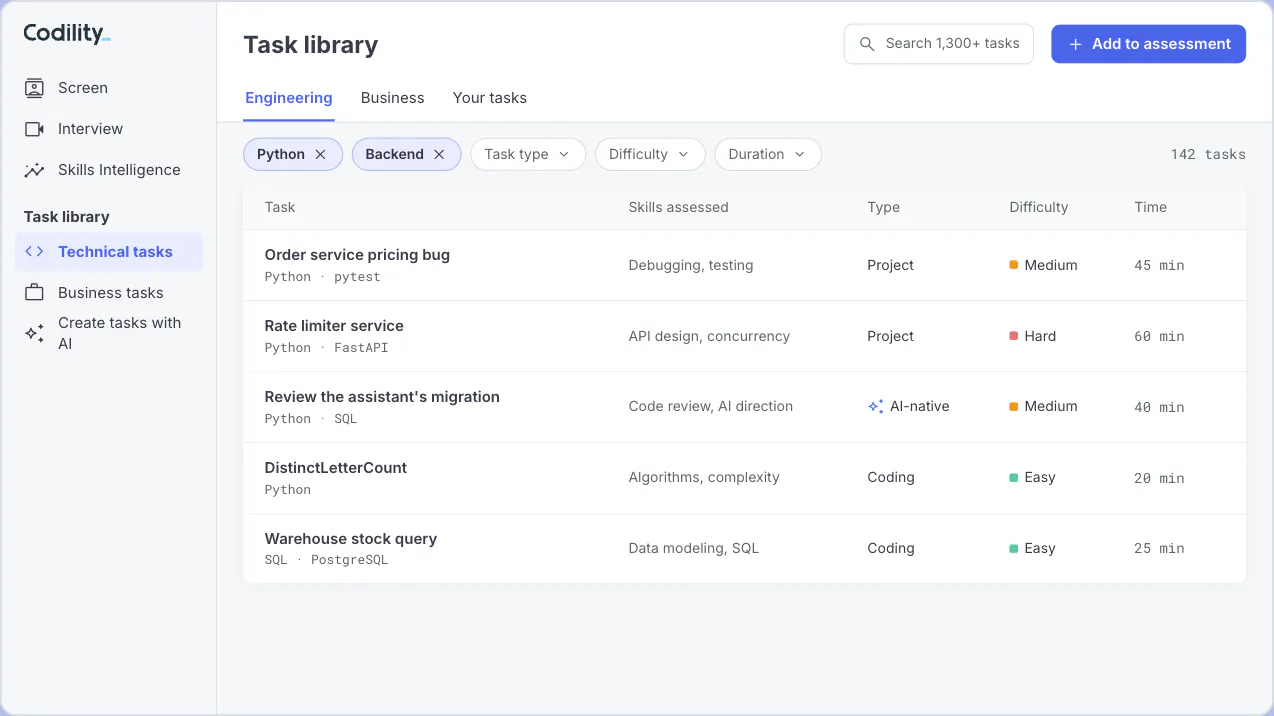Click the Task column header
This screenshot has width=1274, height=716.
280,207
